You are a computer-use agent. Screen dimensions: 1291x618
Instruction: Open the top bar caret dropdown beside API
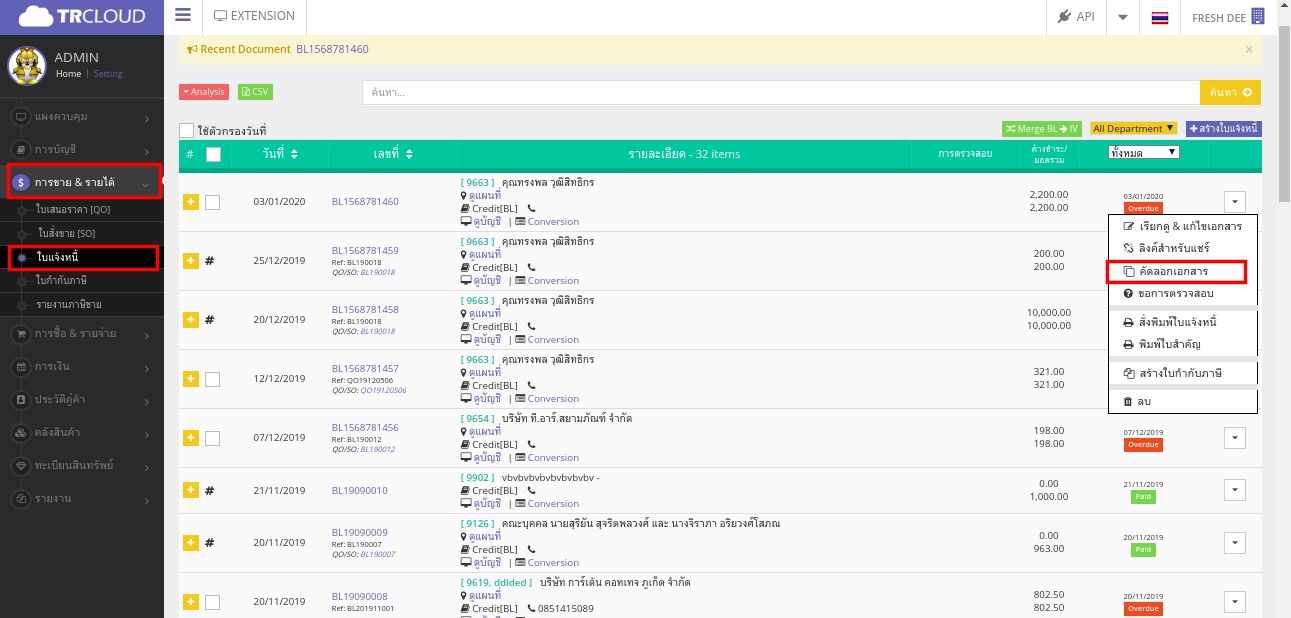(x=1123, y=17)
